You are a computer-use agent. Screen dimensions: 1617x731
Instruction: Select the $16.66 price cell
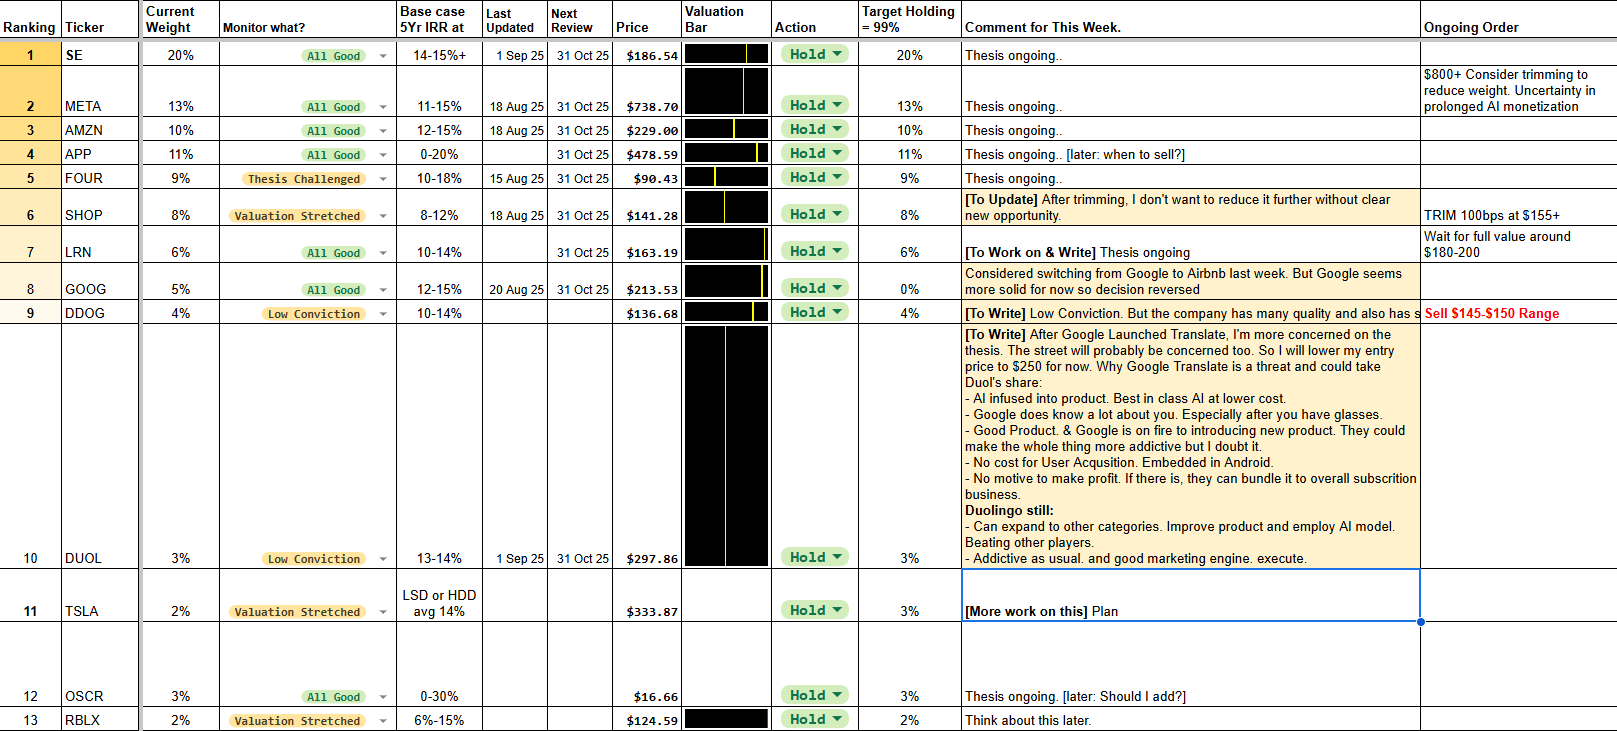647,664
